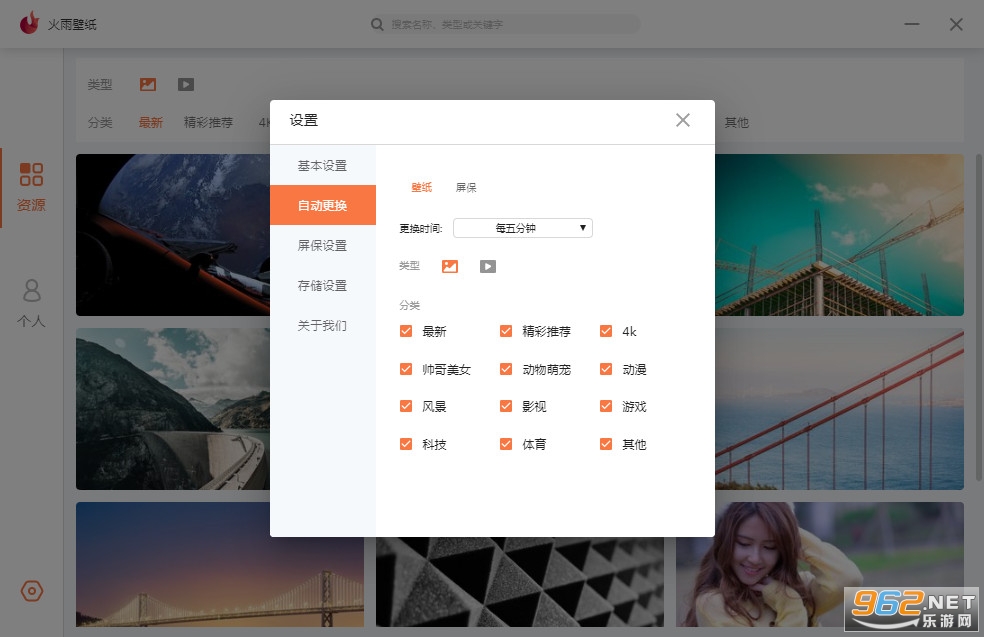Open the 屏保设置 settings tab
Image resolution: width=984 pixels, height=637 pixels.
tap(323, 245)
